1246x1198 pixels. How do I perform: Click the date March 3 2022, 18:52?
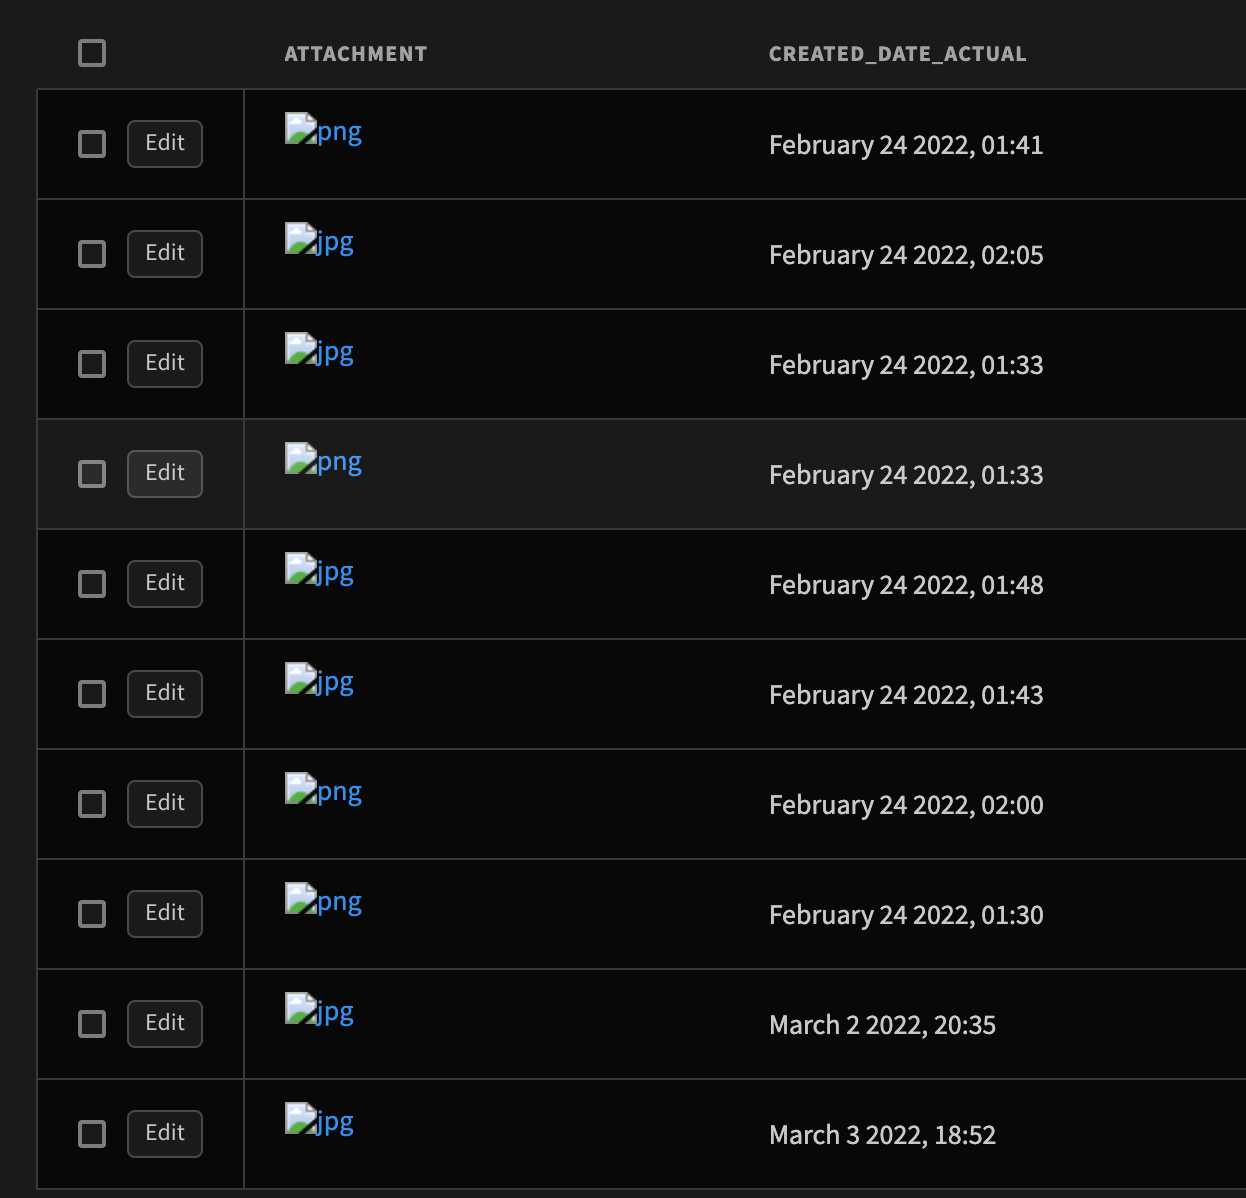[x=883, y=1135]
